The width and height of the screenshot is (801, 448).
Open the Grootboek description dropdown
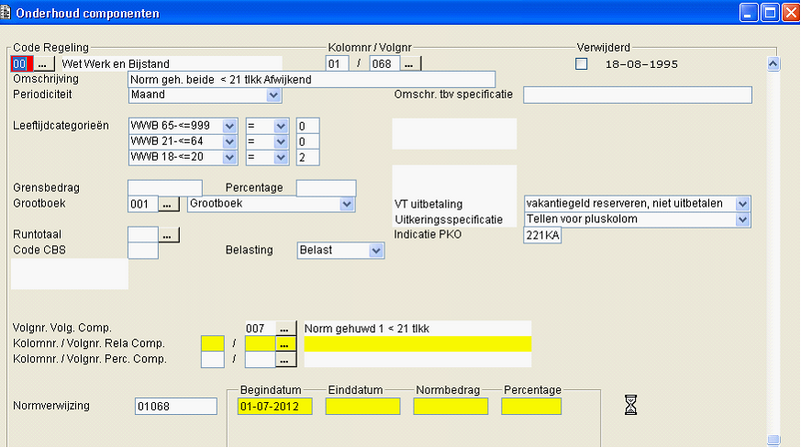tap(347, 204)
